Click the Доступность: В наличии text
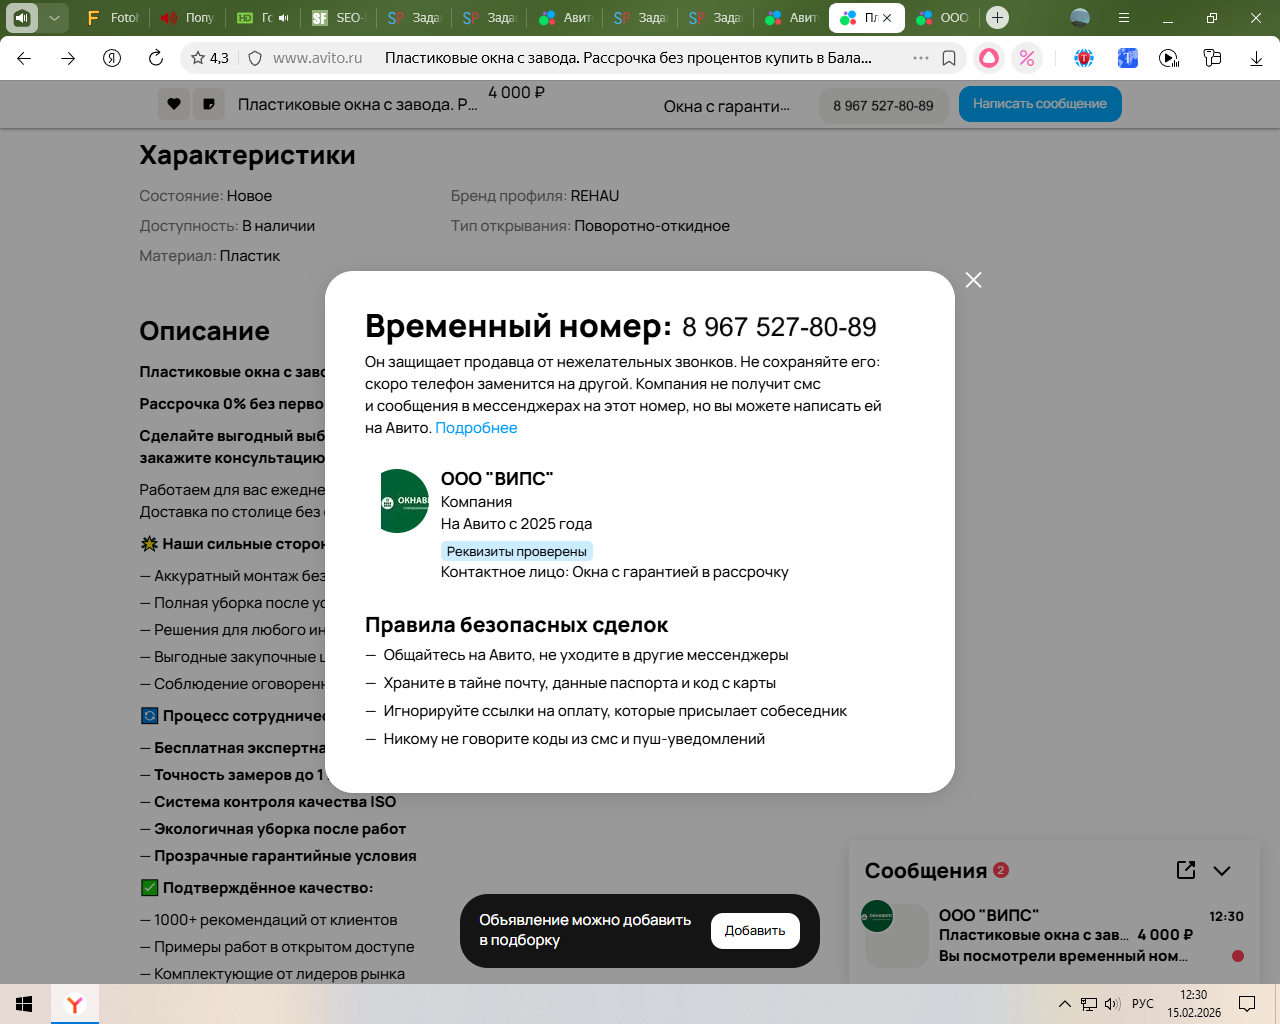This screenshot has width=1280, height=1024. [x=227, y=226]
